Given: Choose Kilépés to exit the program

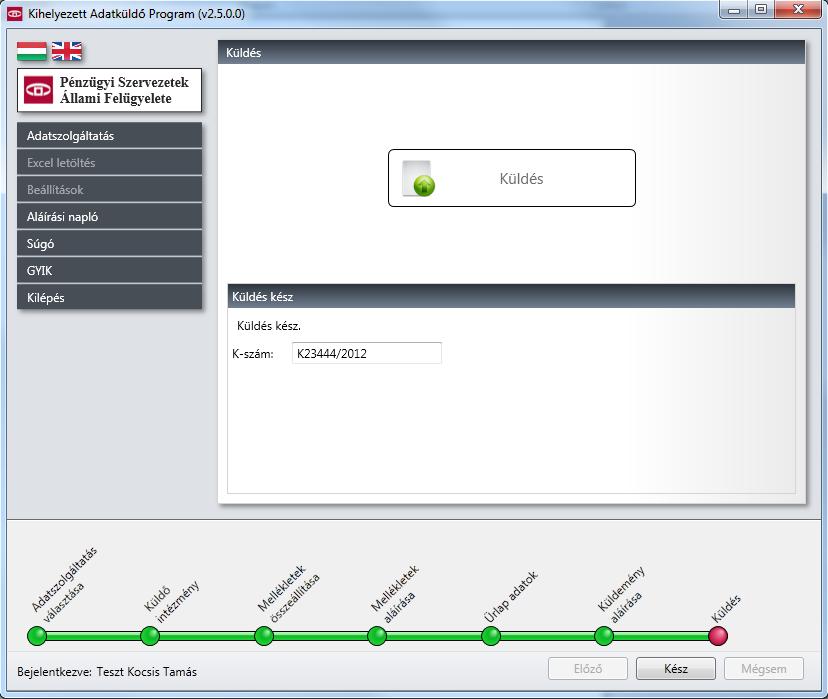Looking at the screenshot, I should pos(109,297).
